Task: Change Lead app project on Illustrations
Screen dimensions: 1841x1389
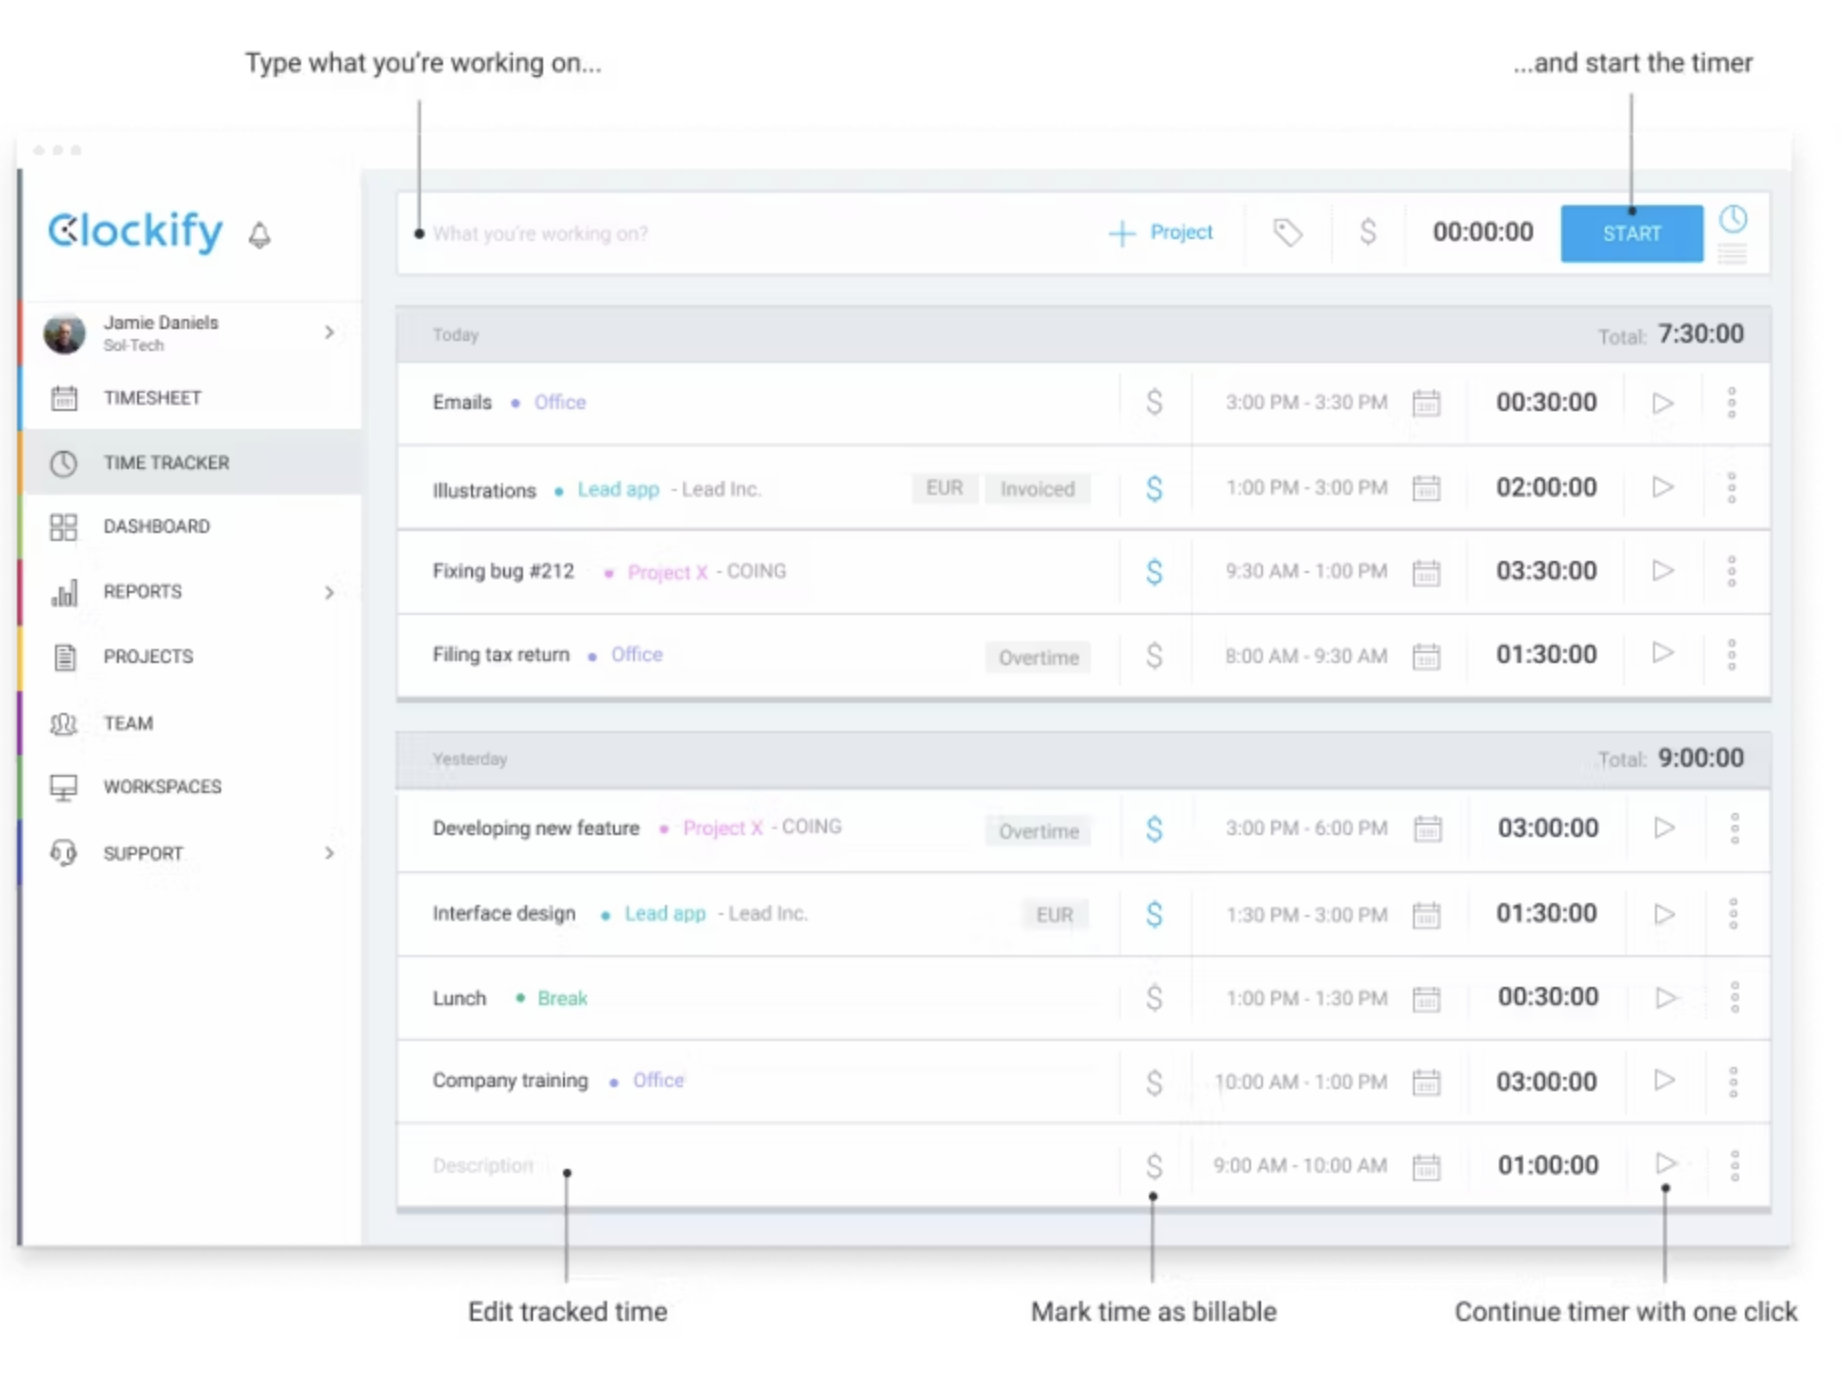Action: click(618, 489)
